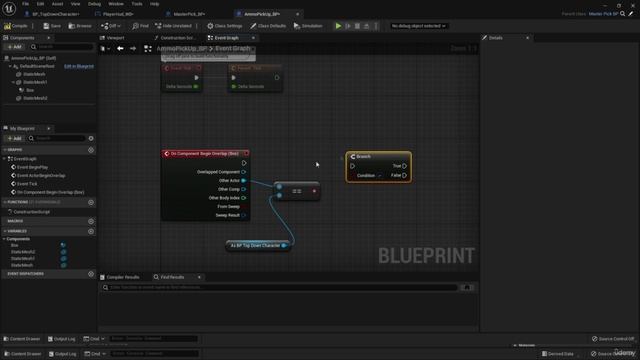Viewport: 640px width, 360px height.
Task: Toggle Hide Unrelated nodes
Action: coord(173,26)
